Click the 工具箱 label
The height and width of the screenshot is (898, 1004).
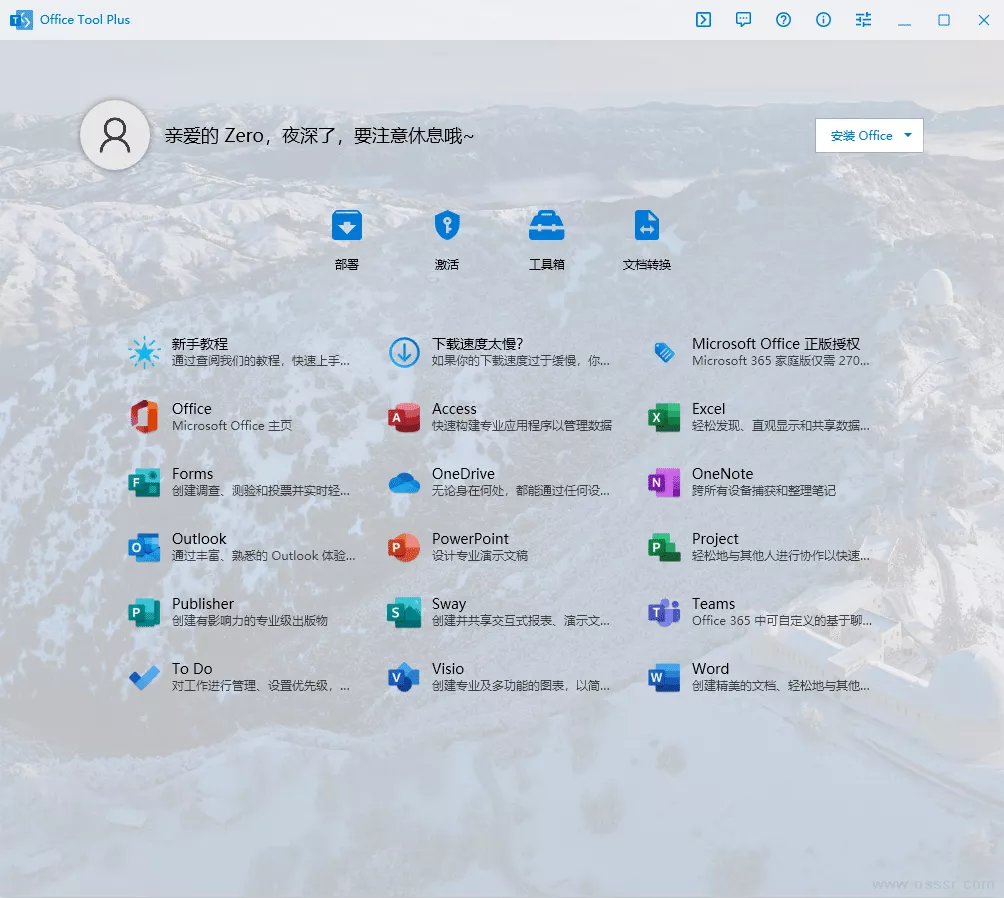(547, 265)
